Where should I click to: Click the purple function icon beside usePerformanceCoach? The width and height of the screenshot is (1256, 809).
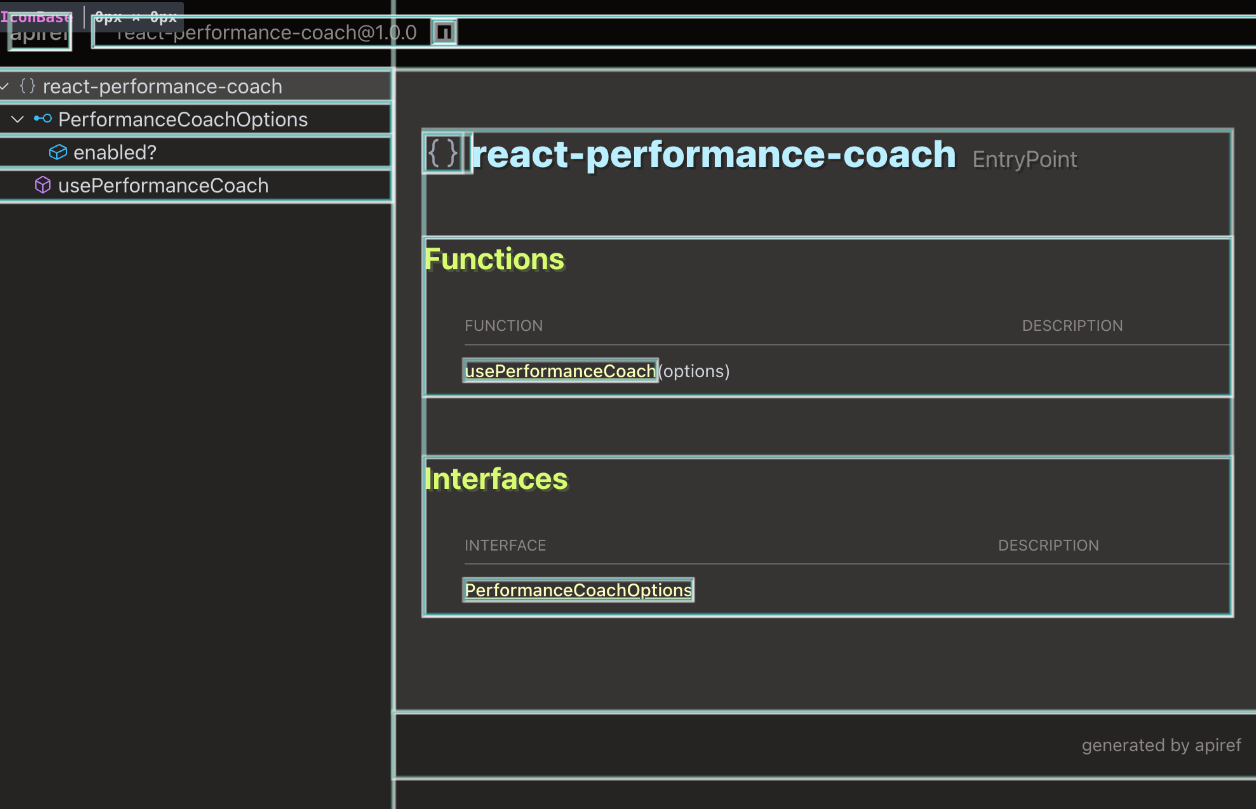(x=42, y=185)
